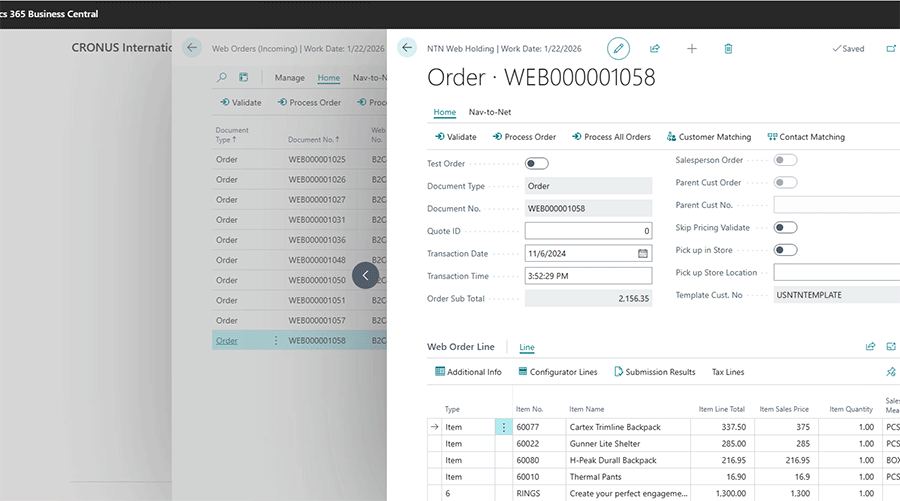Toggle the Test Order switch
Screen dimensions: 900x501
point(537,164)
